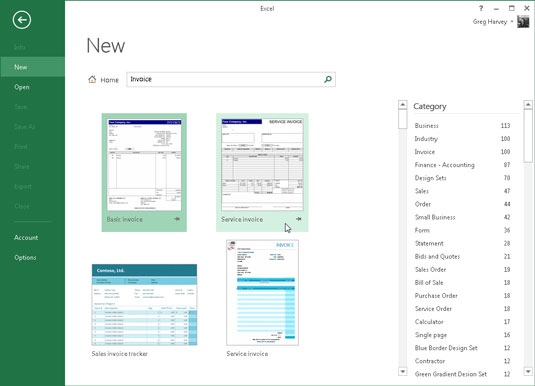This screenshot has height=386, width=535.
Task: Filter by Small Business category
Action: pyautogui.click(x=462, y=217)
